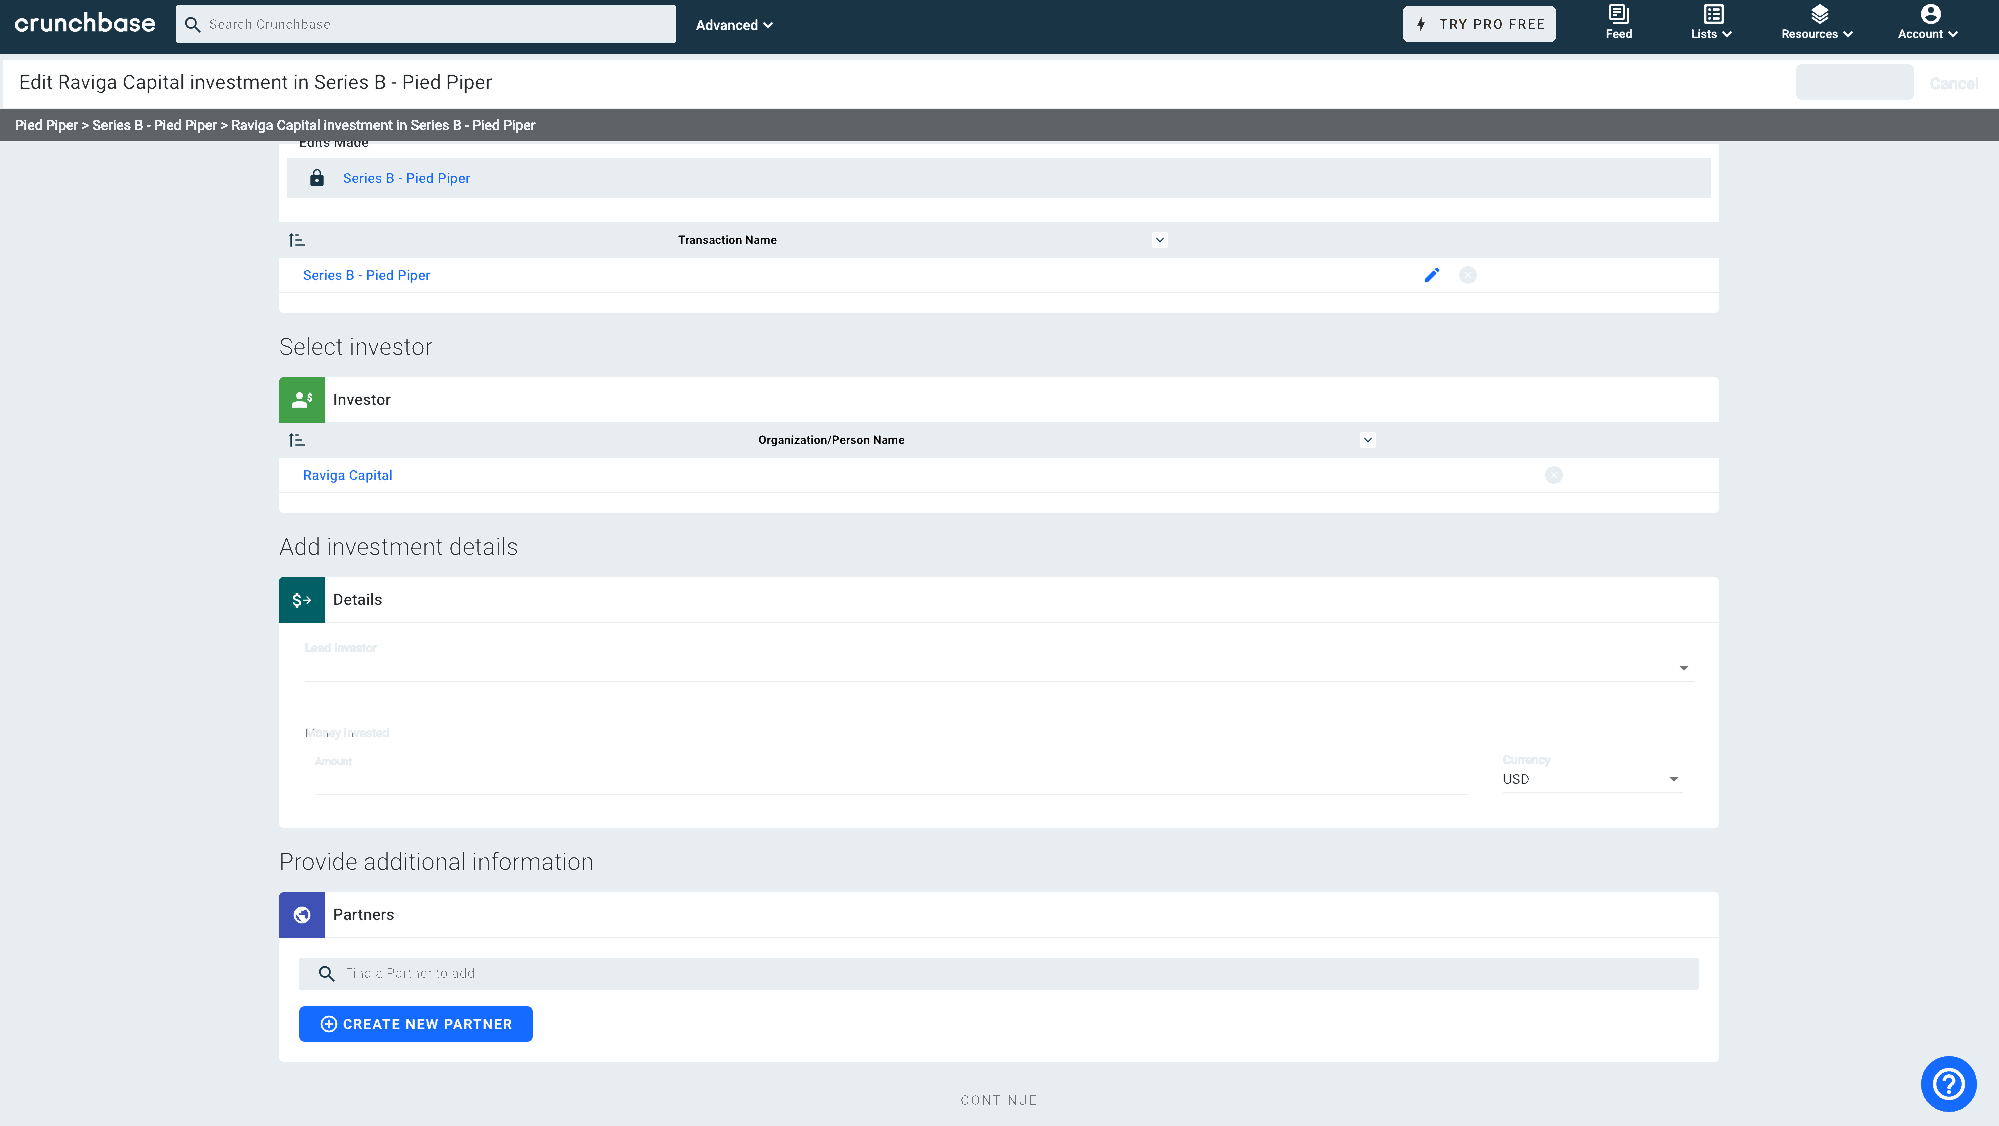Click the Crunchbase logo
Screen dimensions: 1999x1126
[x=85, y=23]
